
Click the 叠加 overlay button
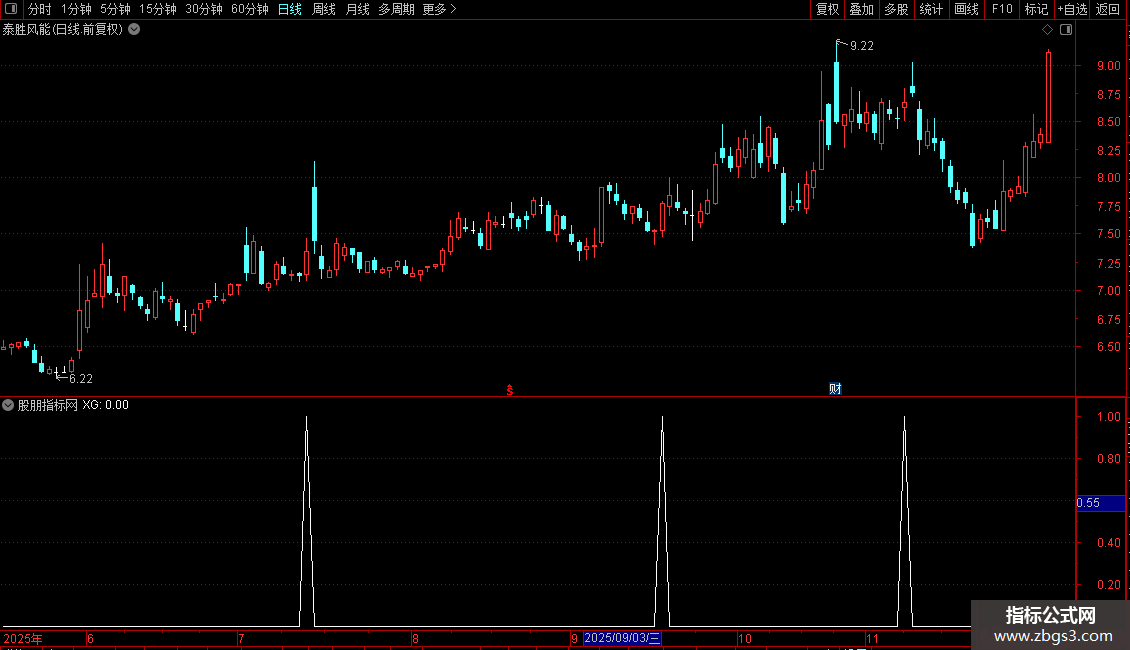coord(861,9)
